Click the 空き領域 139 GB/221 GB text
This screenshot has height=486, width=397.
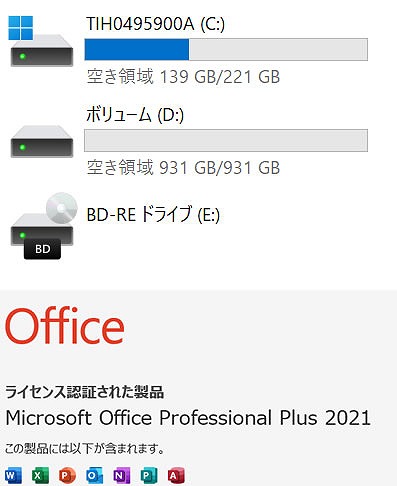click(x=183, y=76)
